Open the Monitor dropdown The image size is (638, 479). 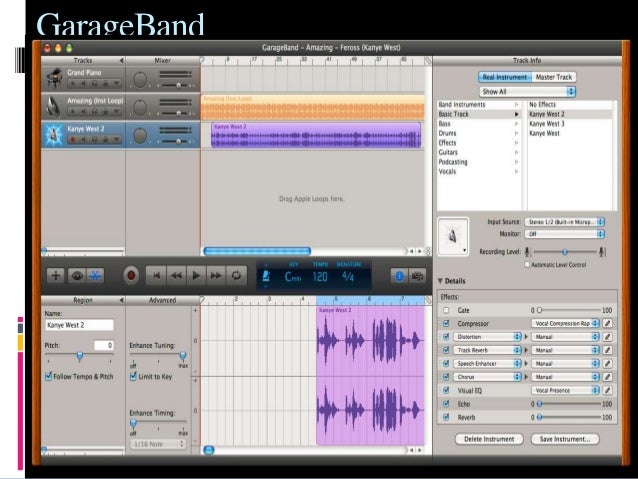coord(564,234)
